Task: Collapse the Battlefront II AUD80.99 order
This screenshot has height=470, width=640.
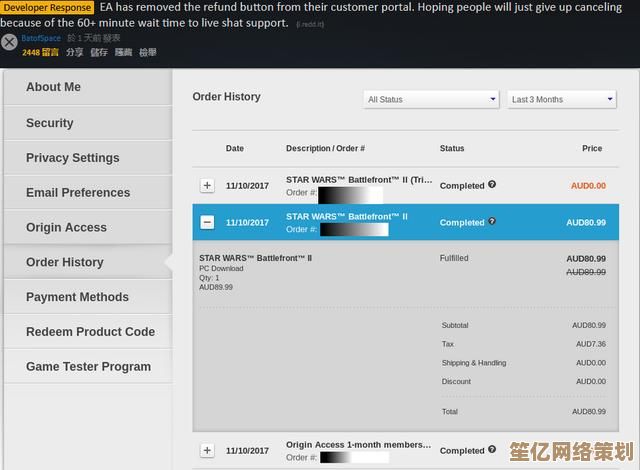Action: click(x=207, y=222)
